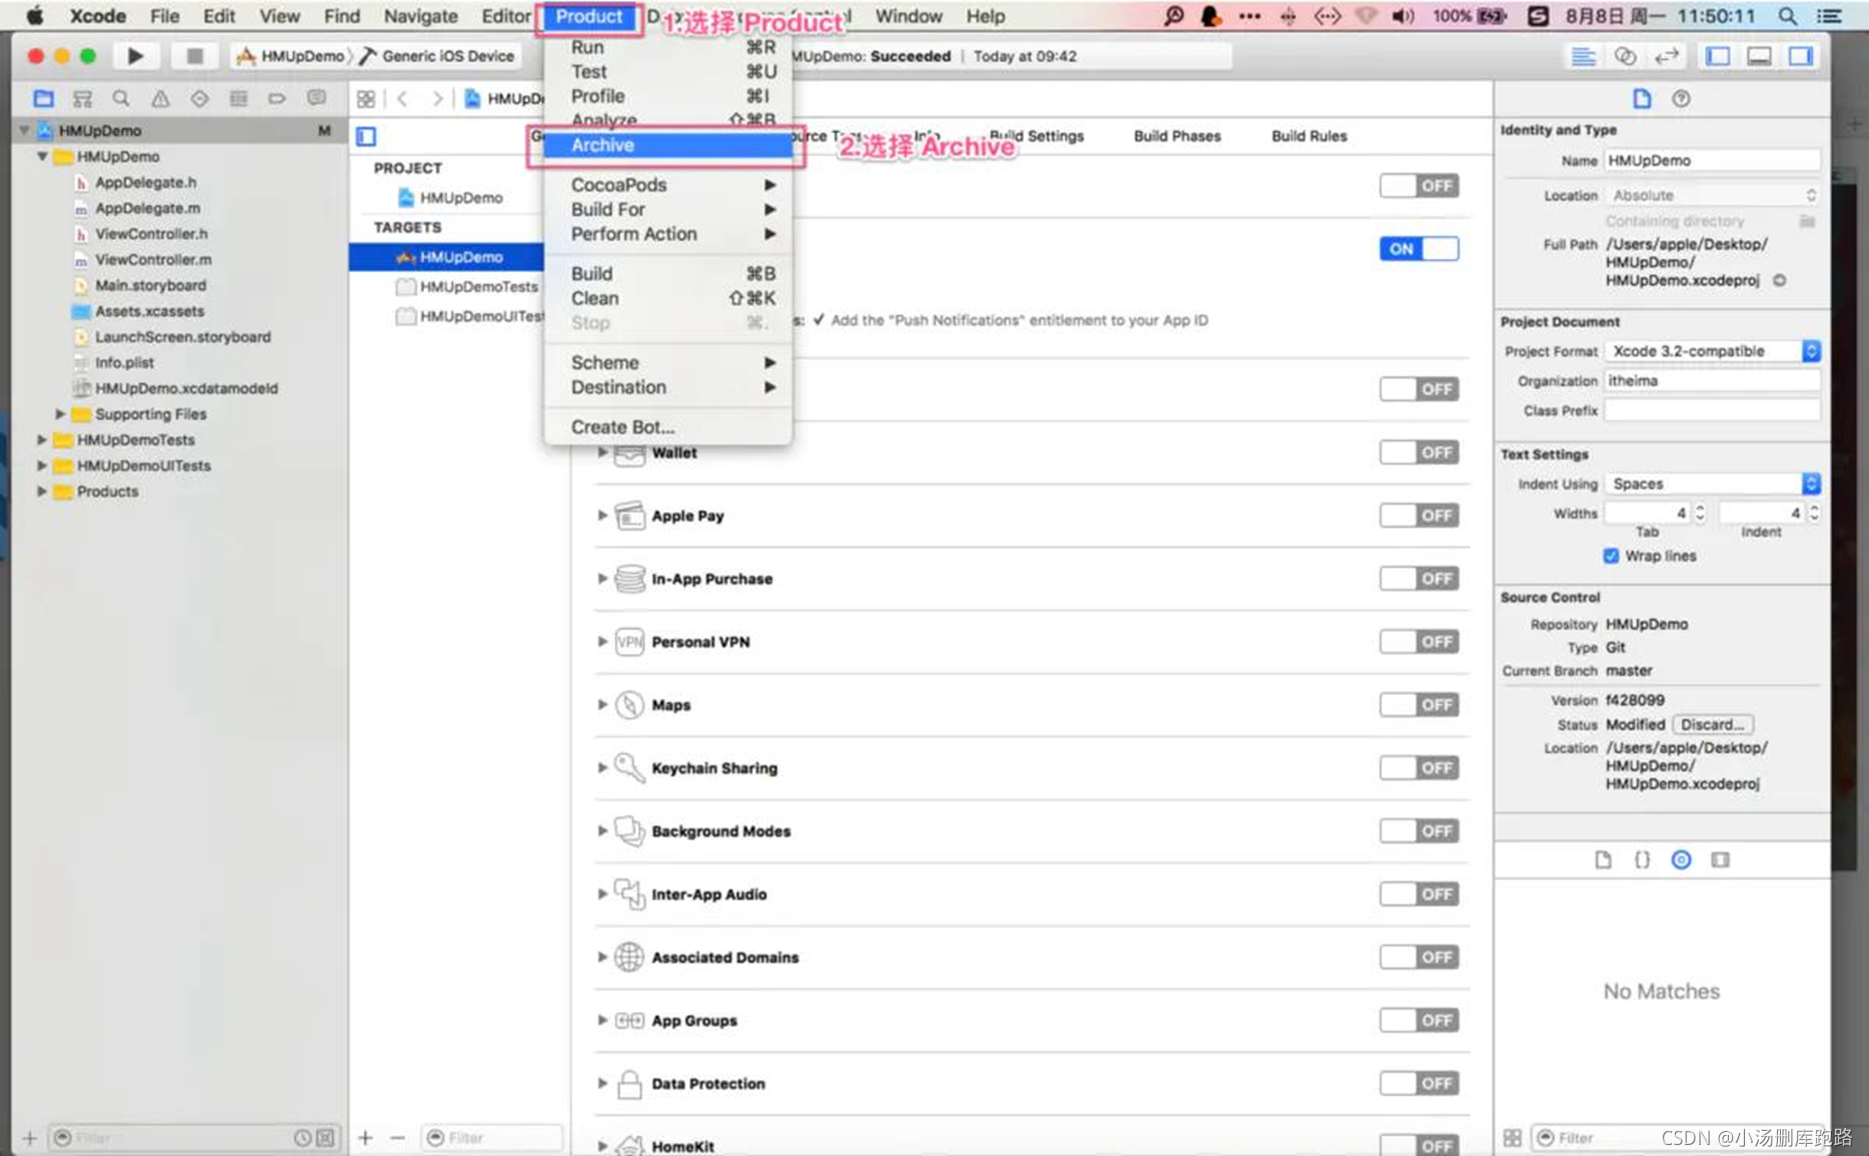Switch to the Build Phases tab
Image resolution: width=1869 pixels, height=1156 pixels.
pos(1177,136)
